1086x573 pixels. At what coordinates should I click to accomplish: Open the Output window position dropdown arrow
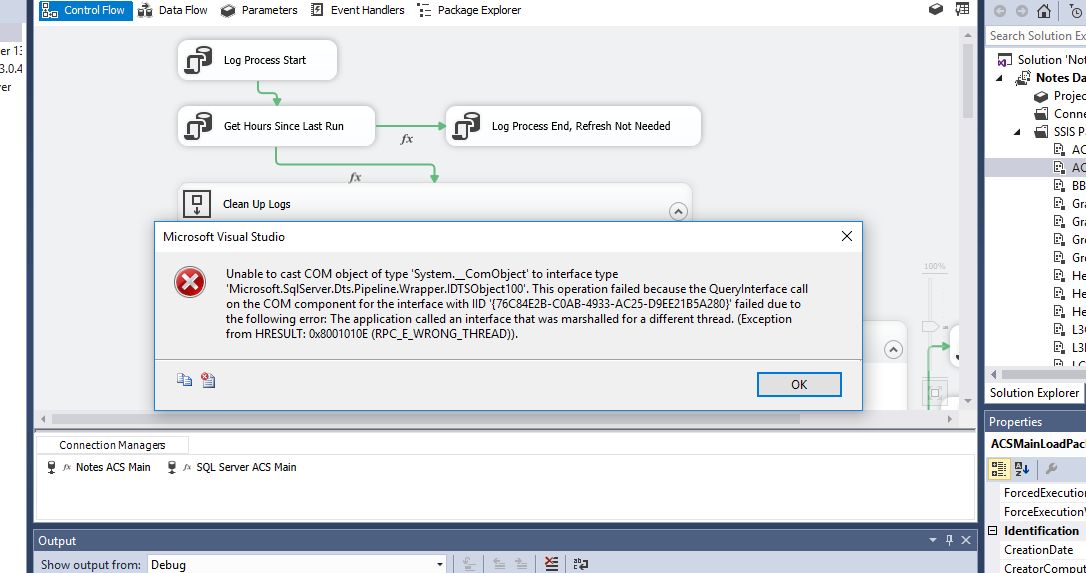933,540
